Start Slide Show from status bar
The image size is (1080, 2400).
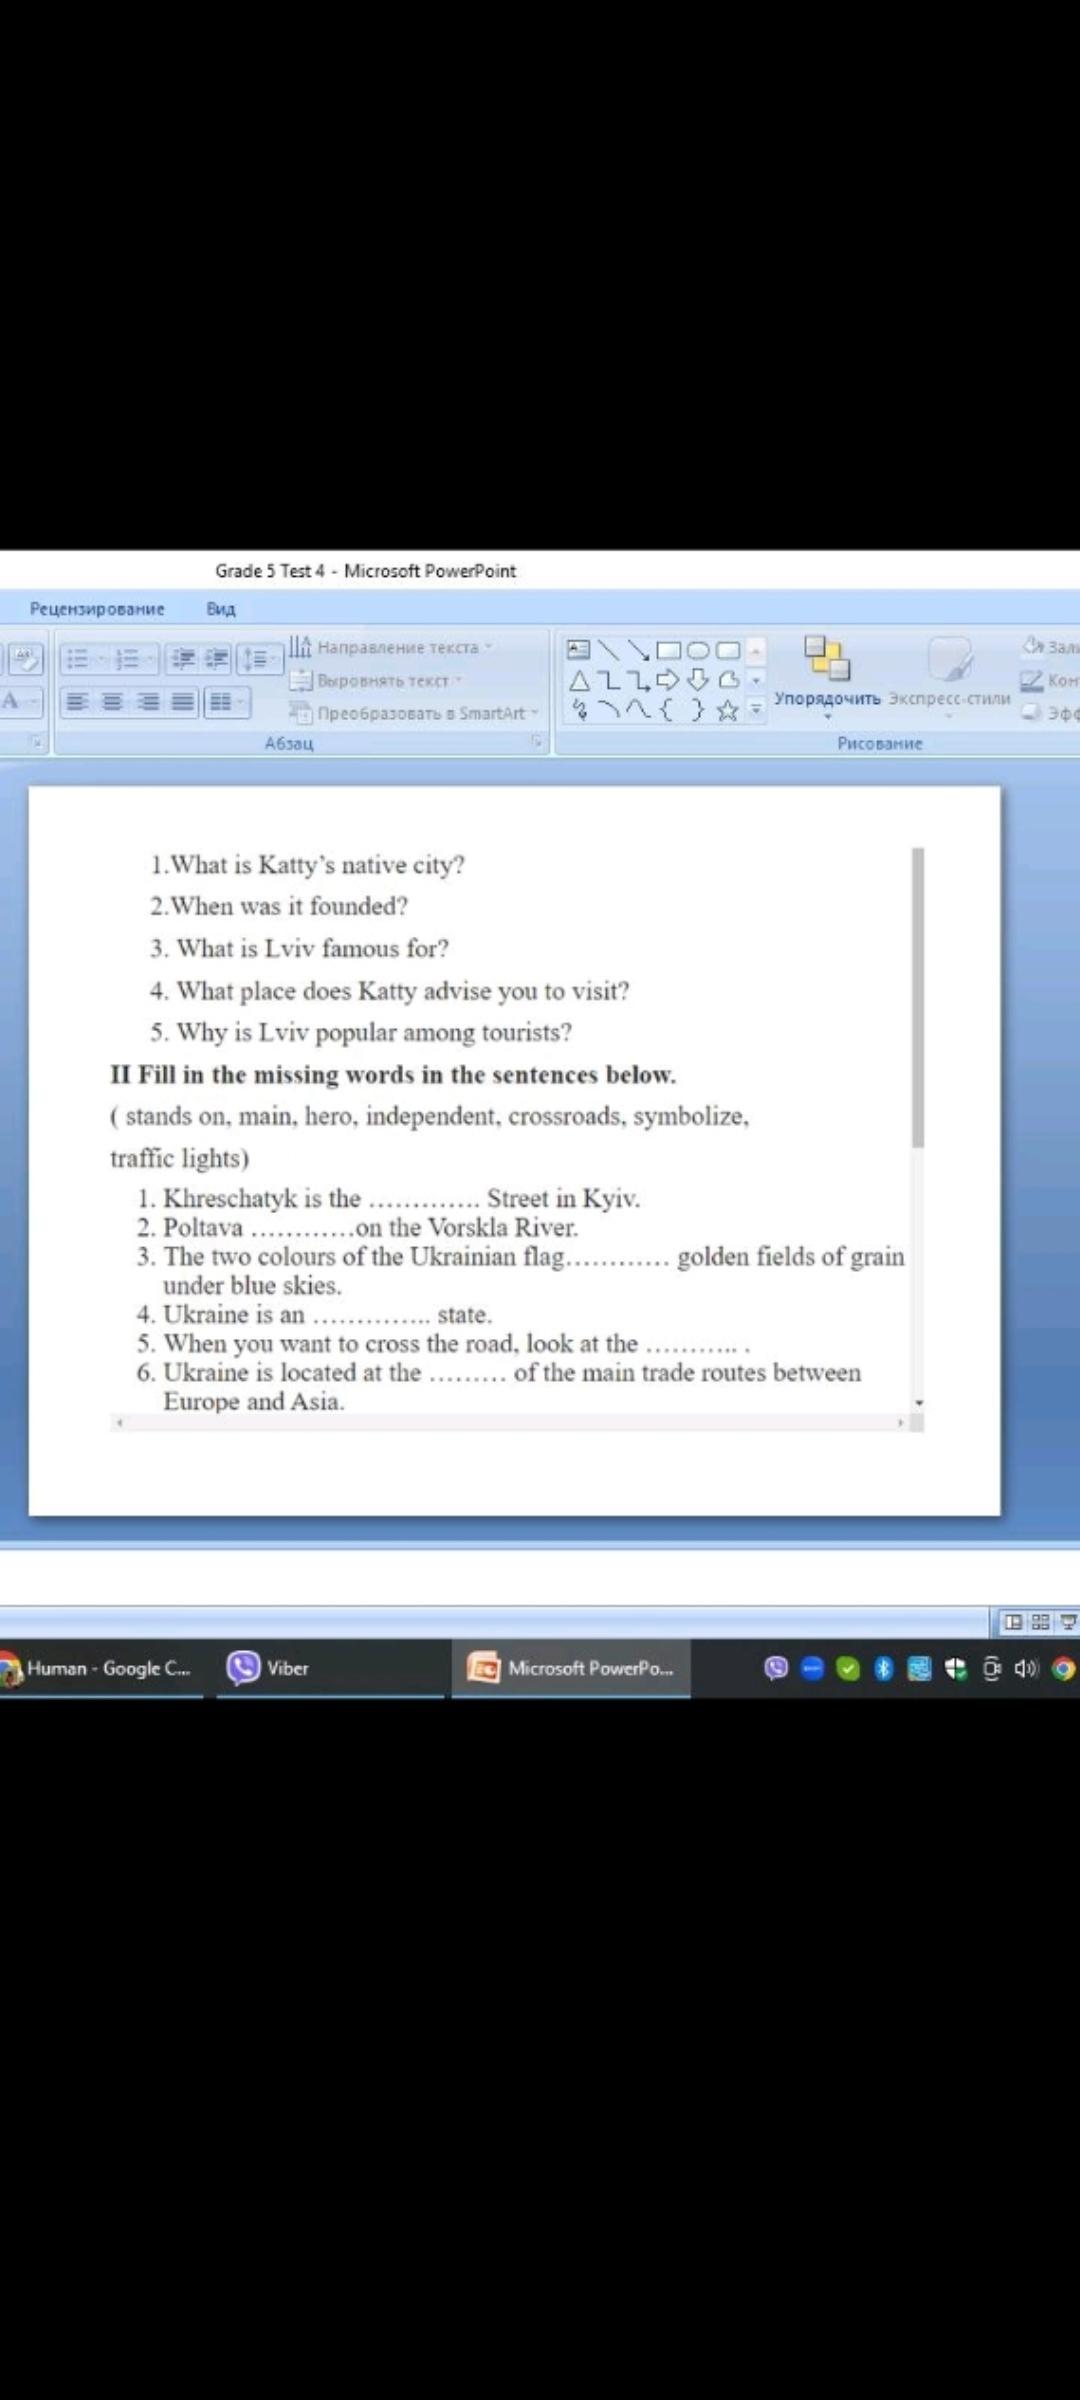1068,1622
